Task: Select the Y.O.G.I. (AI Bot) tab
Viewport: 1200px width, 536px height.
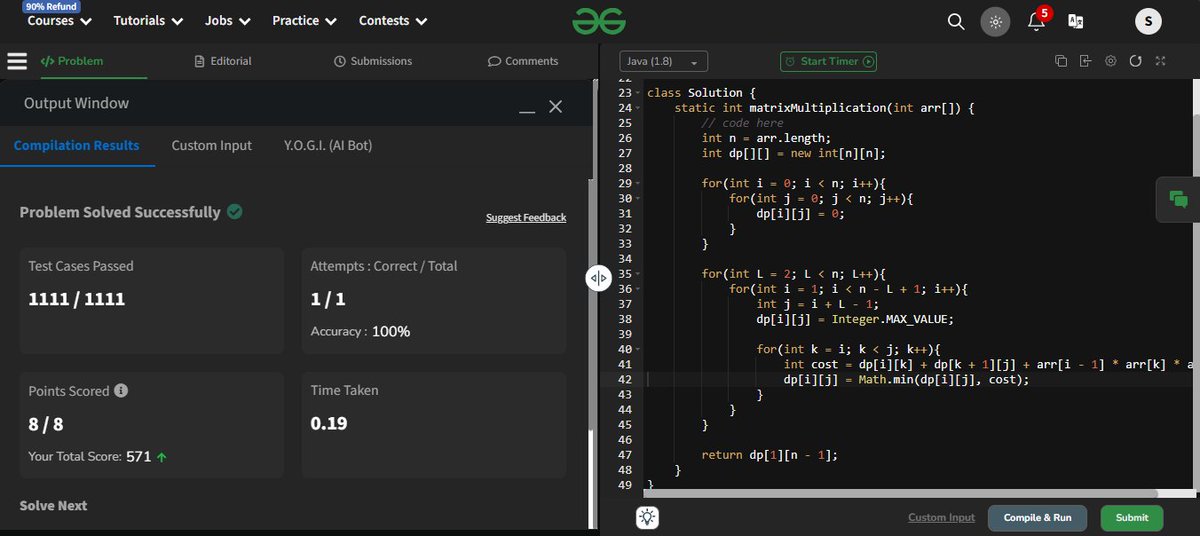Action: (x=328, y=145)
